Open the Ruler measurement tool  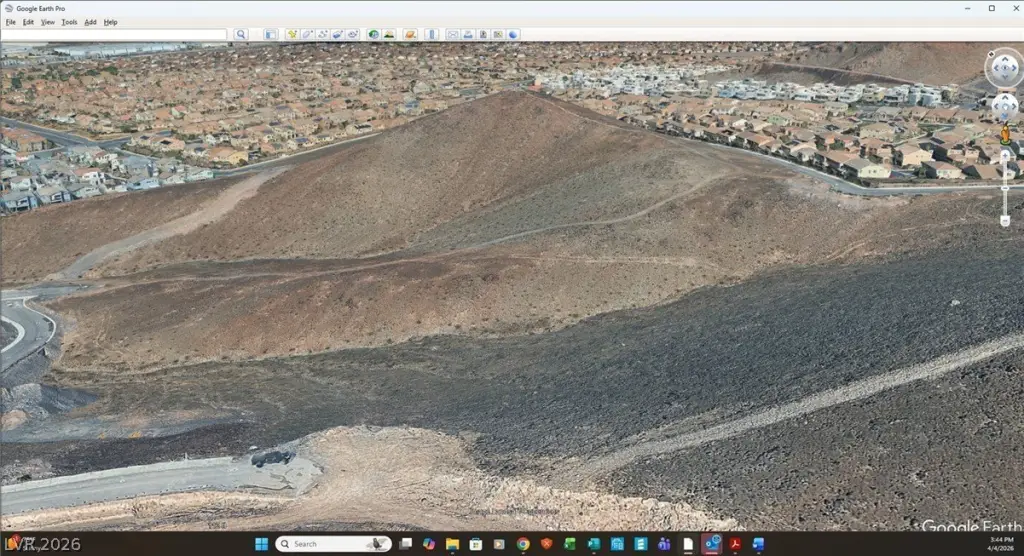pos(432,34)
